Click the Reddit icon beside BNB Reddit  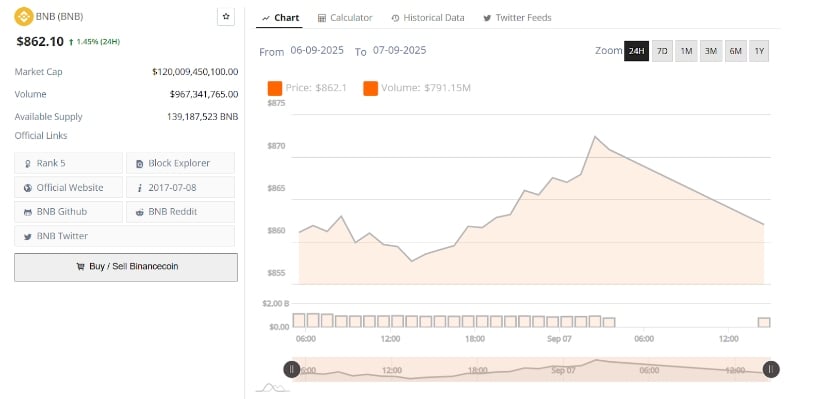tap(139, 212)
